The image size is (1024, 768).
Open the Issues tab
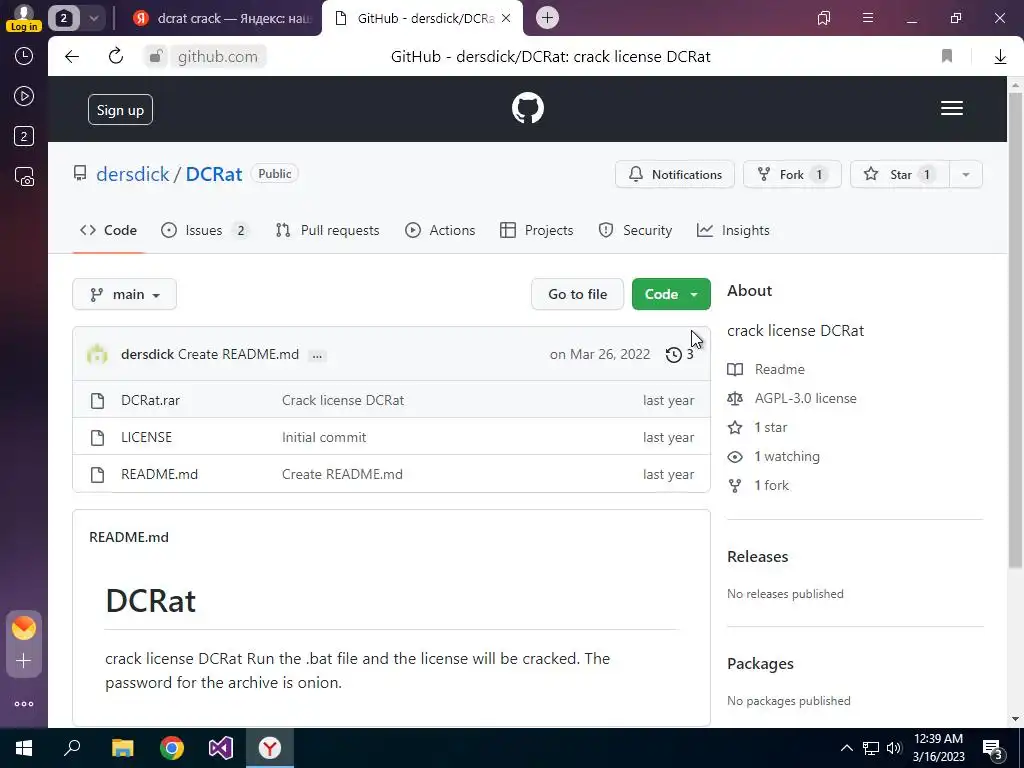pyautogui.click(x=204, y=231)
